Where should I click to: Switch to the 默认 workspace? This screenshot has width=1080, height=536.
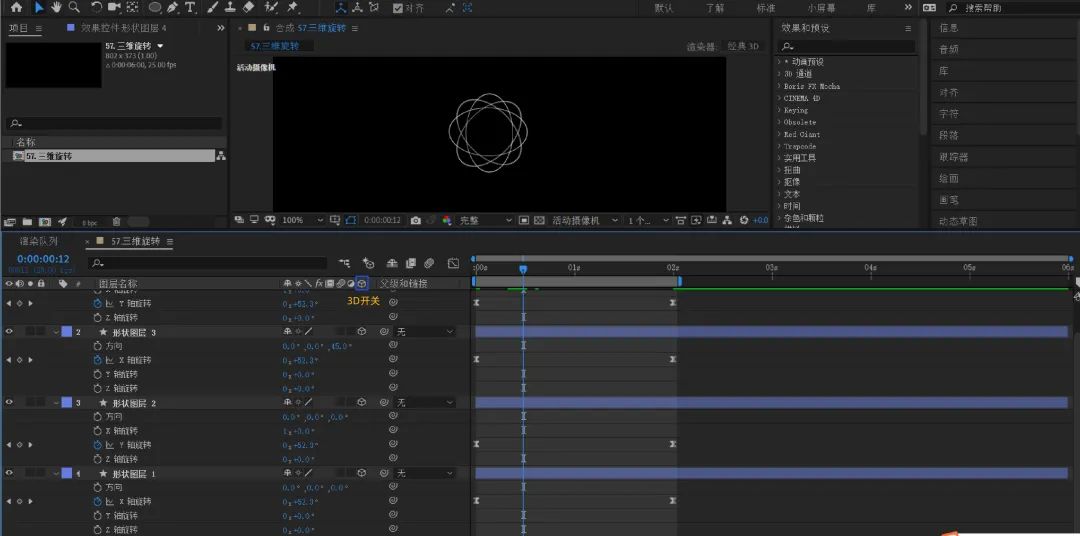point(664,8)
